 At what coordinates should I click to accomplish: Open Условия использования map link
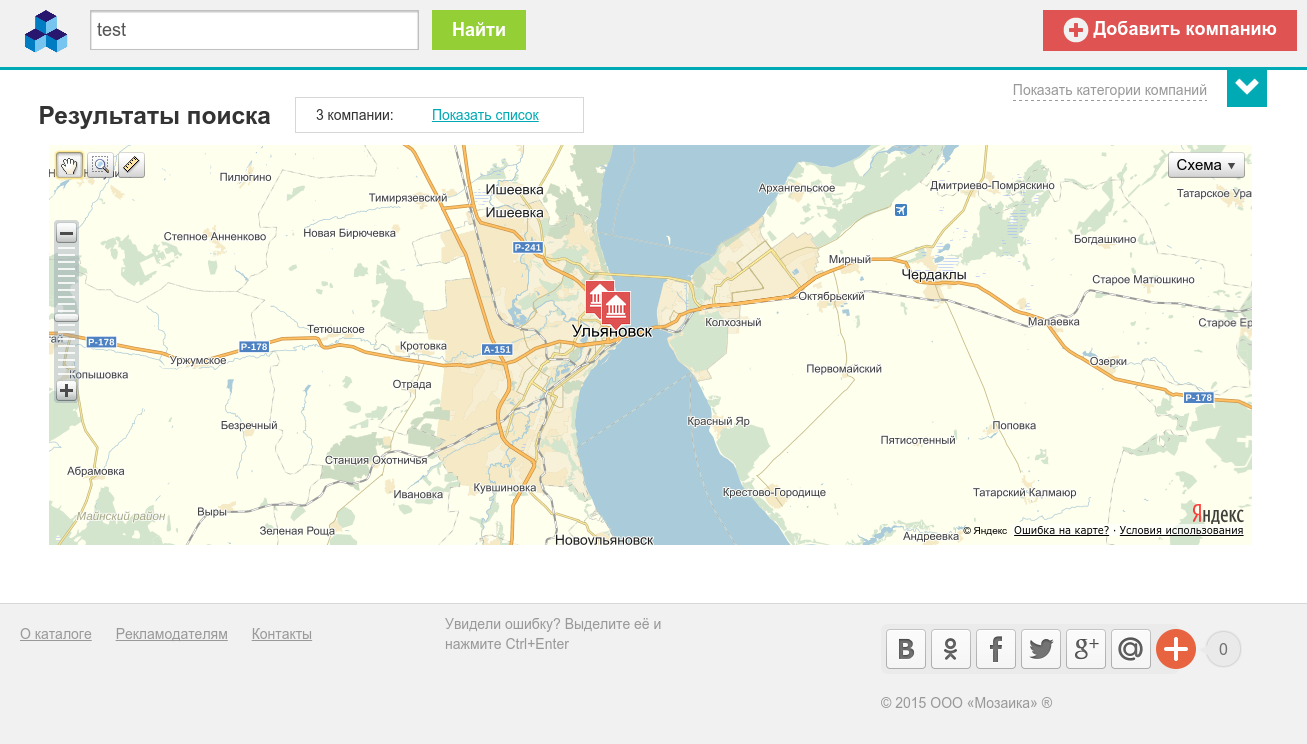click(1181, 530)
